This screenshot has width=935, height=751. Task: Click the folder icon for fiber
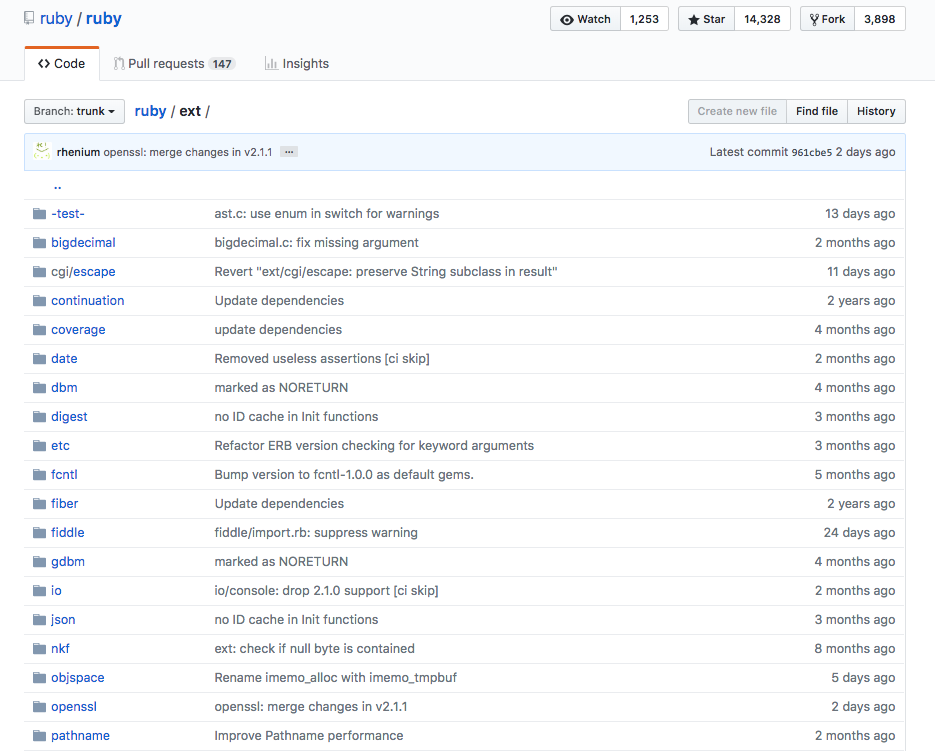(39, 503)
